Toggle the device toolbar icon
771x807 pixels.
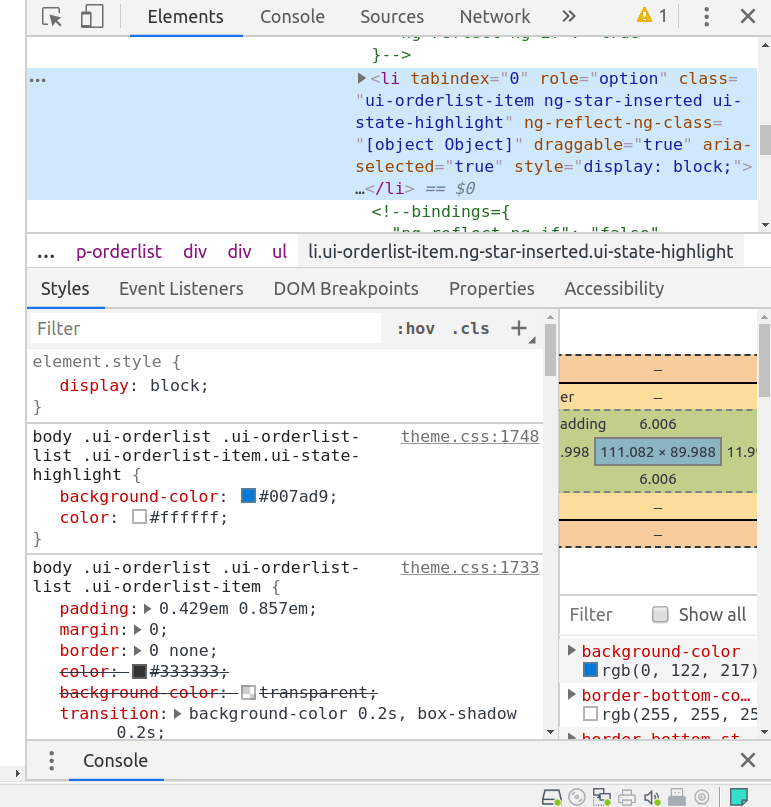coord(92,16)
